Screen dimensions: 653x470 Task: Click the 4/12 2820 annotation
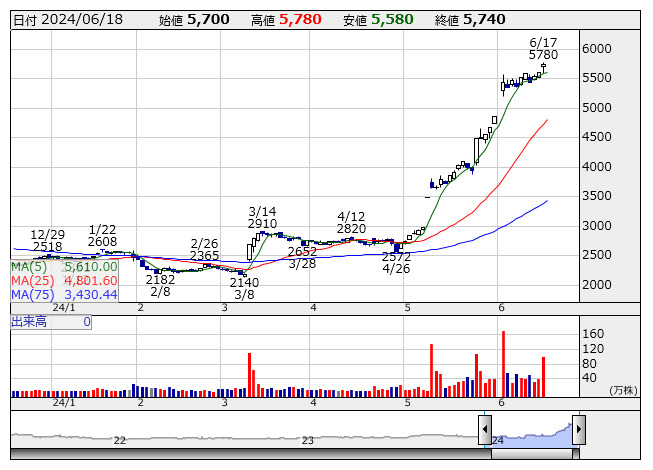351,223
